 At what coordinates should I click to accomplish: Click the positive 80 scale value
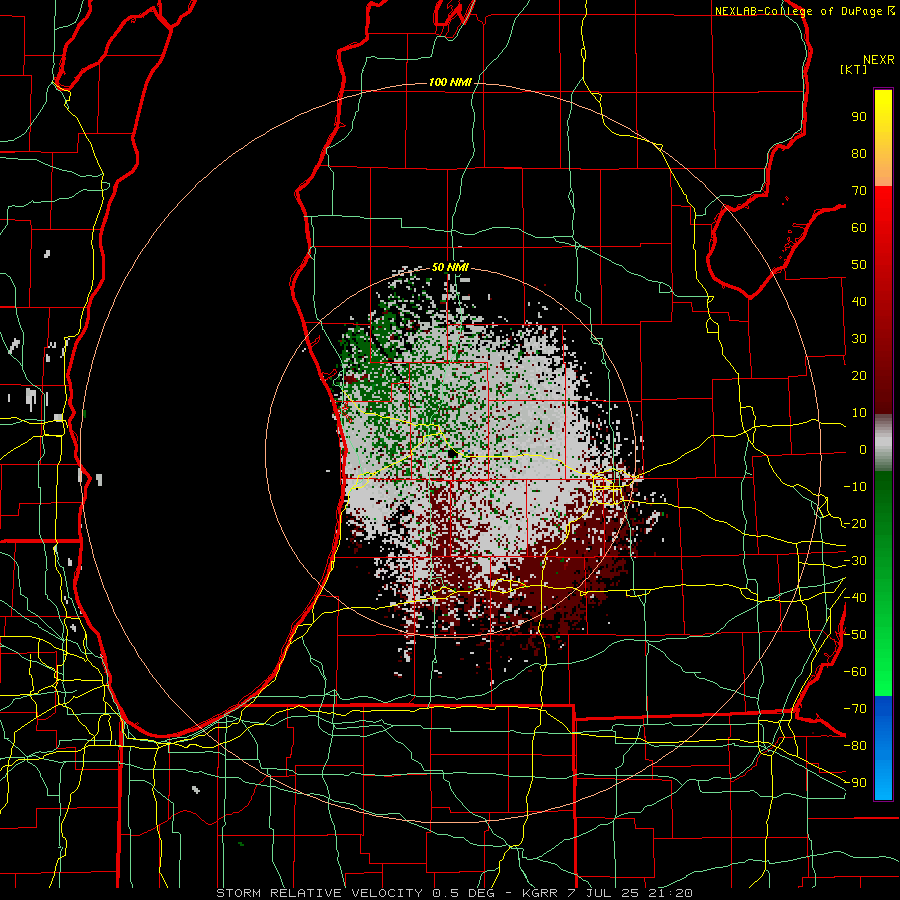[x=859, y=154]
